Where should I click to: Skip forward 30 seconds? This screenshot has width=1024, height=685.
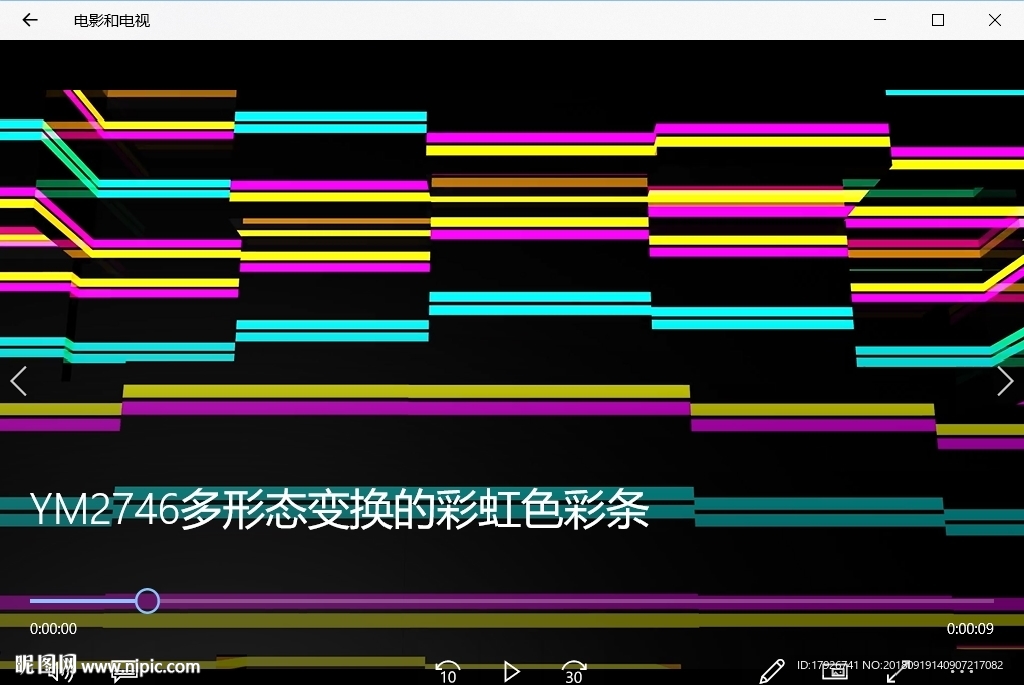point(574,672)
